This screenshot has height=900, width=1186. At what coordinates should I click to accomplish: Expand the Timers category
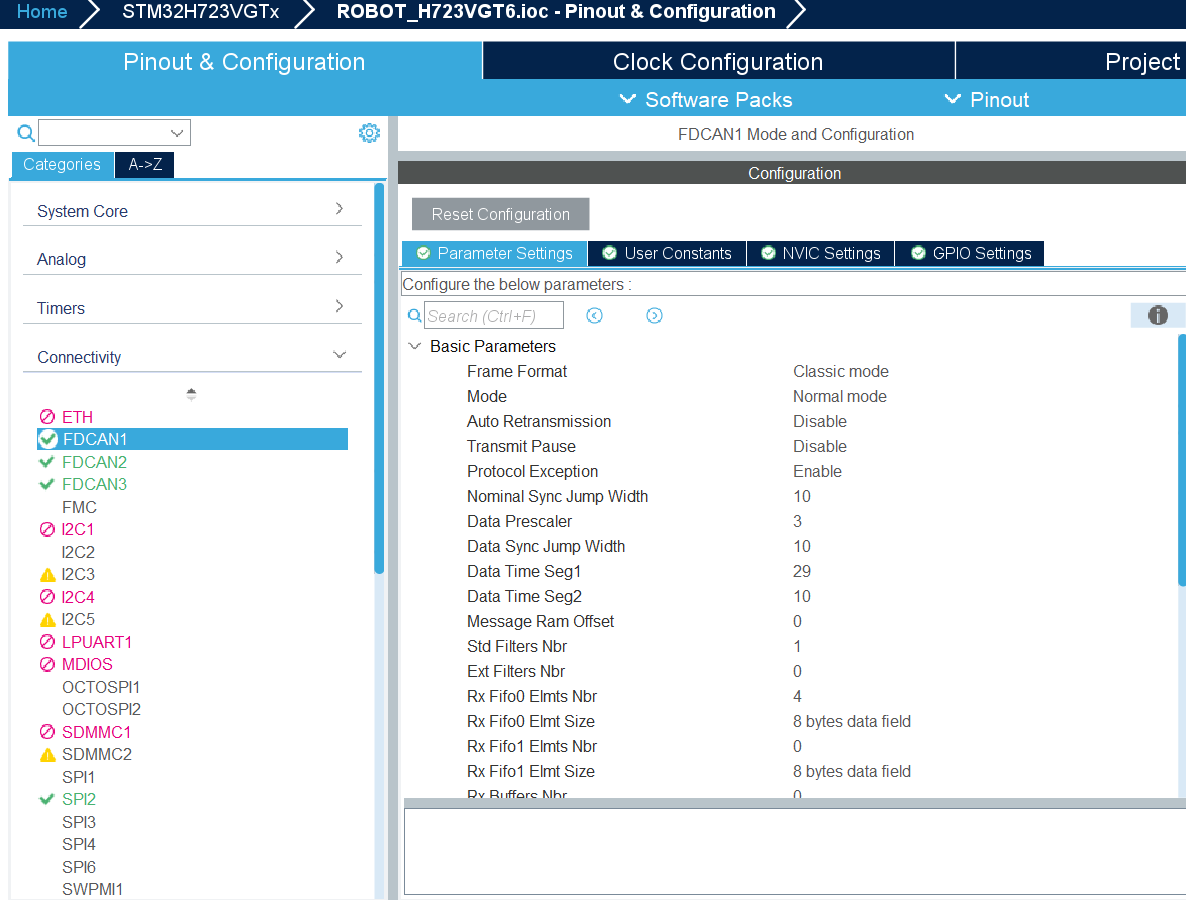click(192, 308)
